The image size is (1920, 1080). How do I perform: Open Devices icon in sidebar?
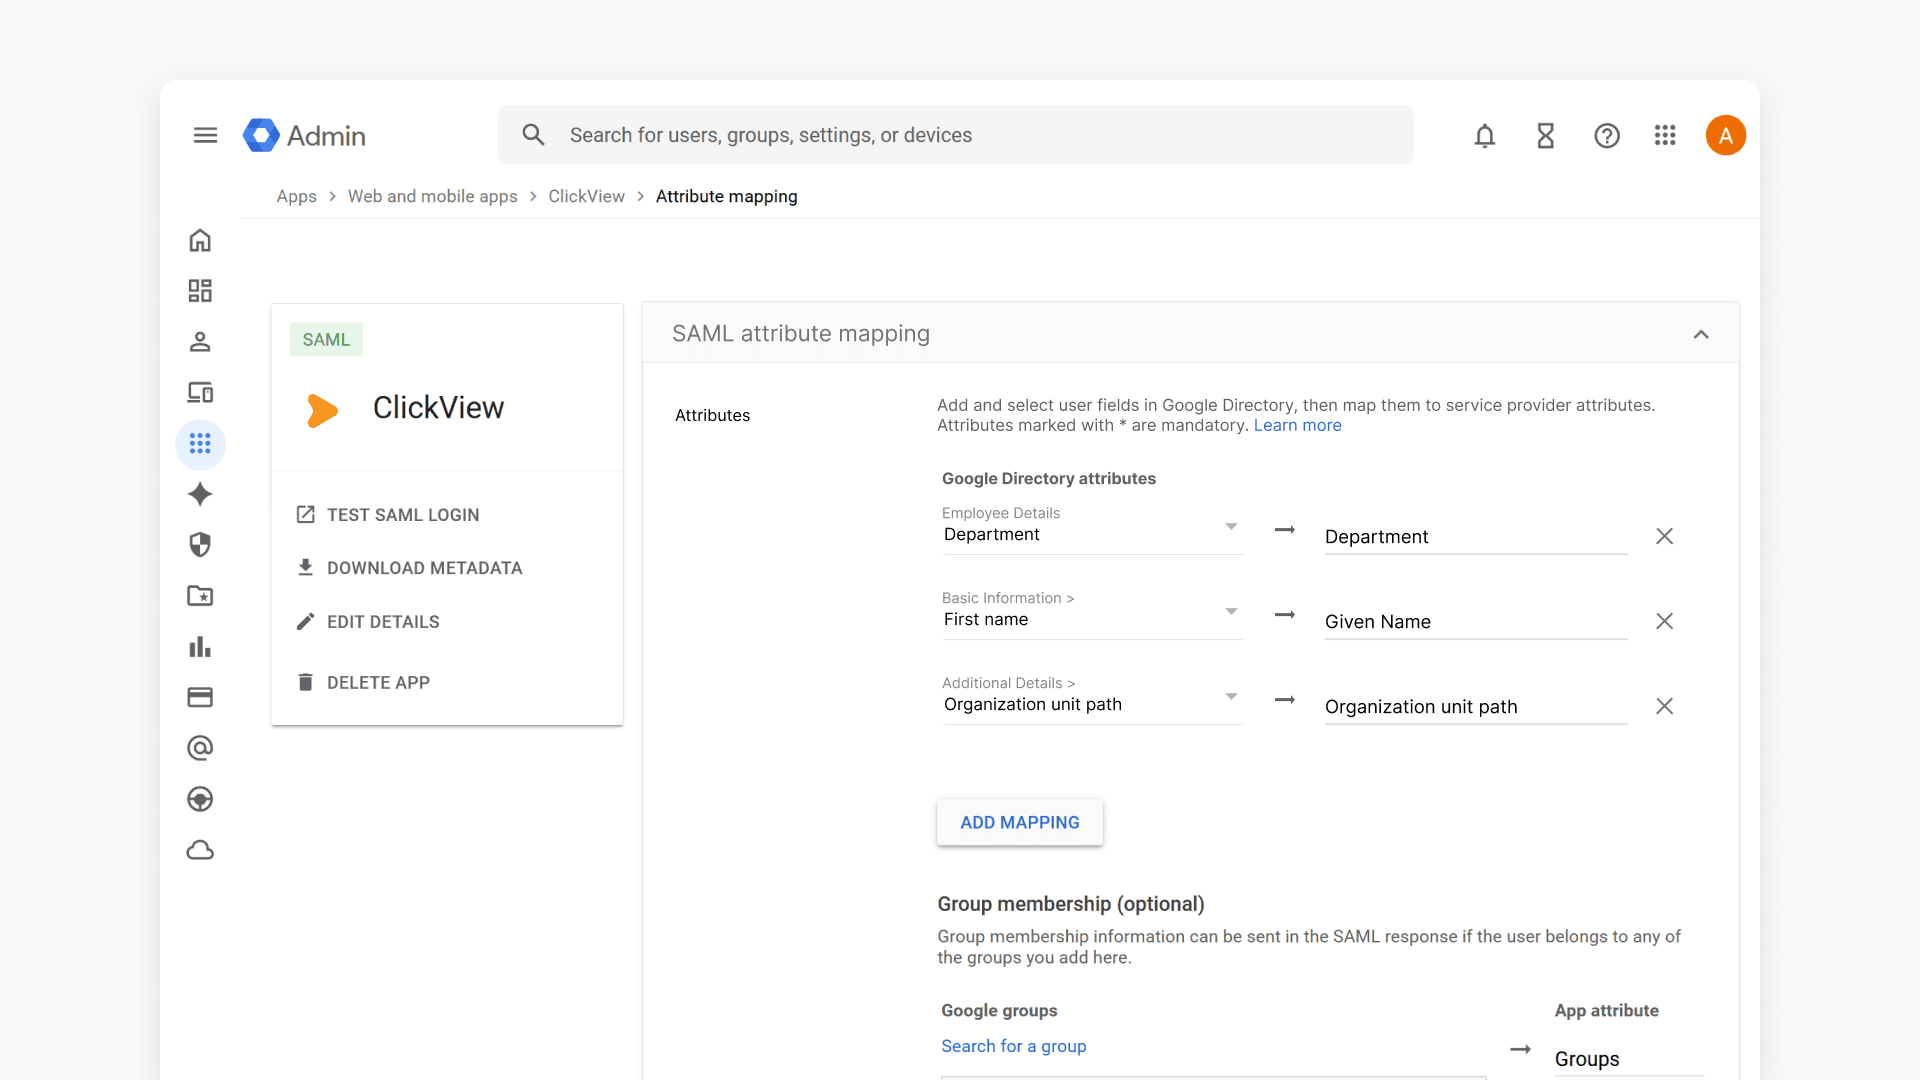(x=200, y=392)
